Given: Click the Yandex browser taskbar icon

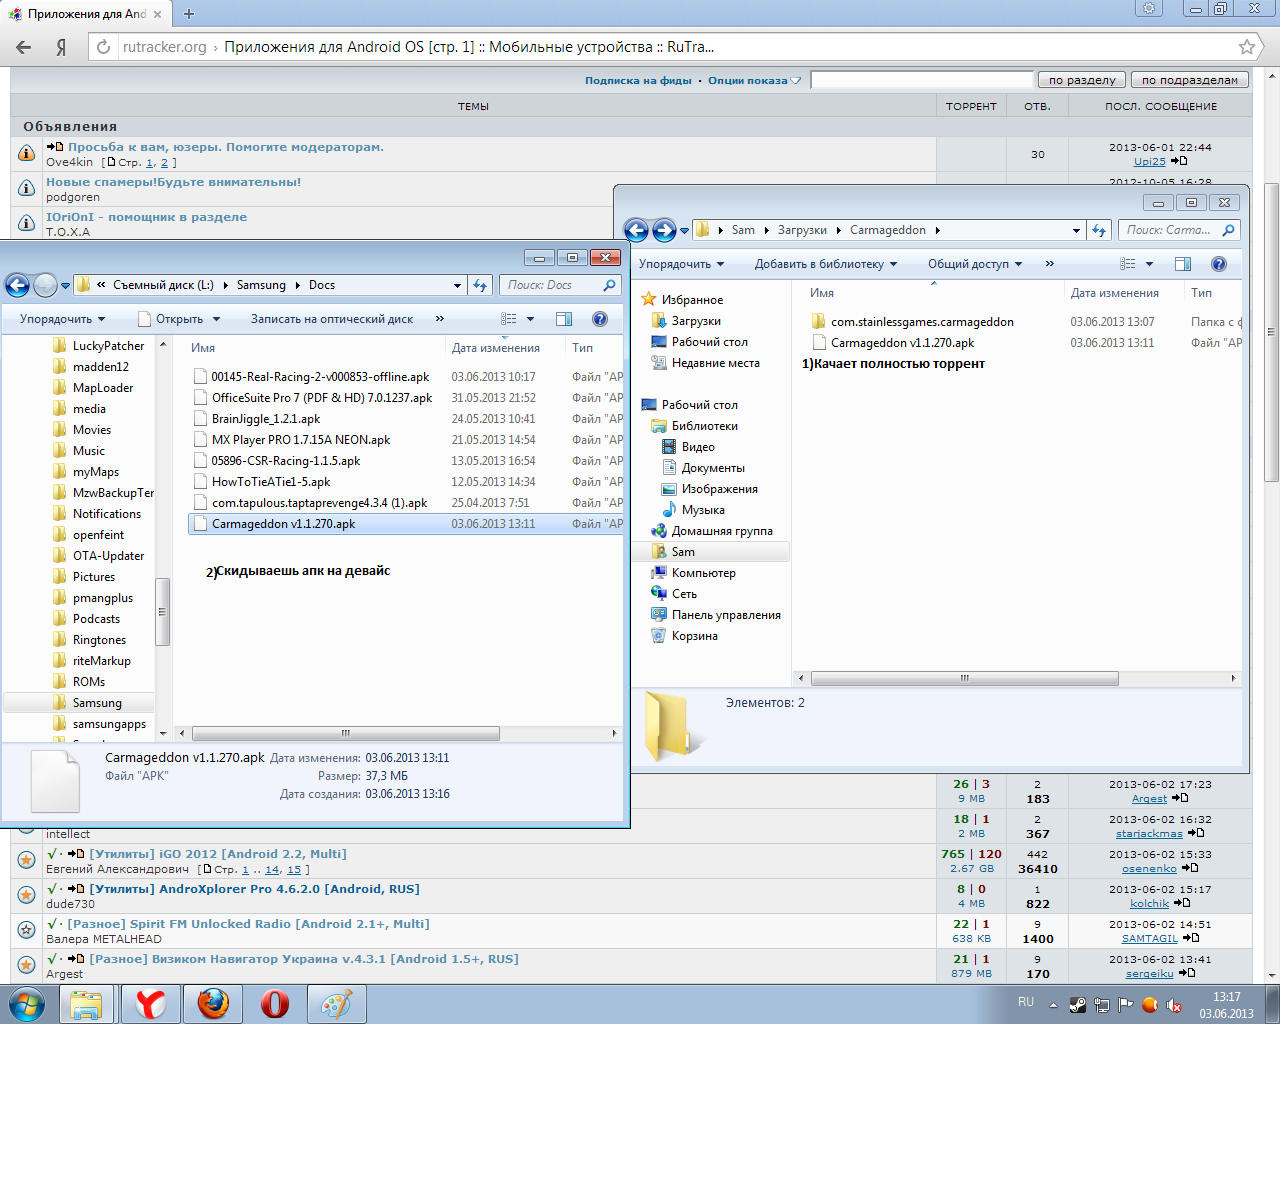Looking at the screenshot, I should point(151,1004).
